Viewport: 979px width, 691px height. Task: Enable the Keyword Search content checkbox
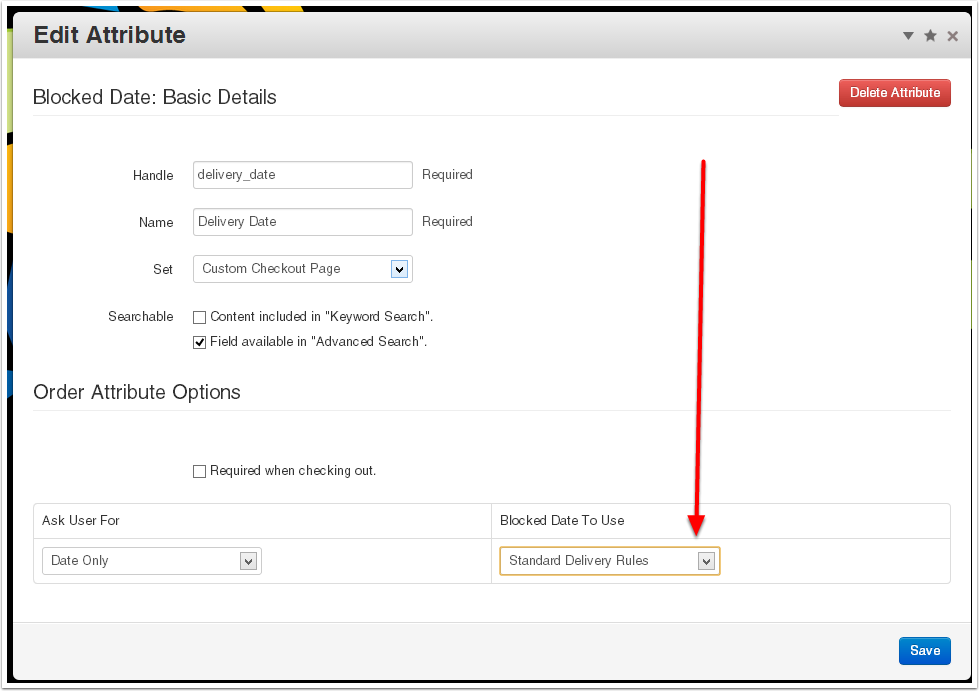coord(200,317)
